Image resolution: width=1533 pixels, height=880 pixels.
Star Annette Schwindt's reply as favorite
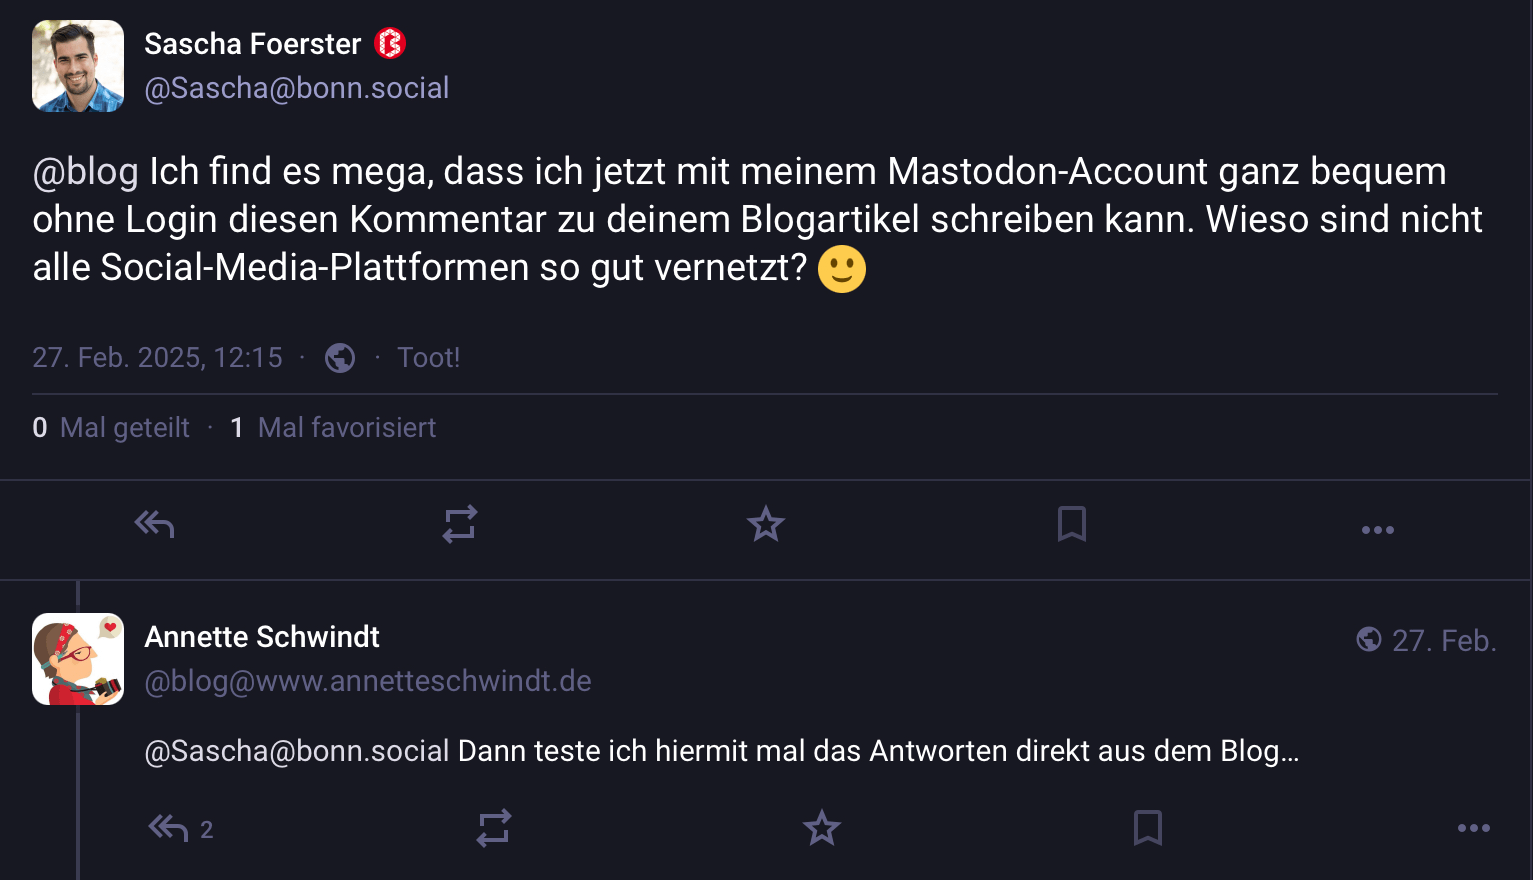coord(822,828)
